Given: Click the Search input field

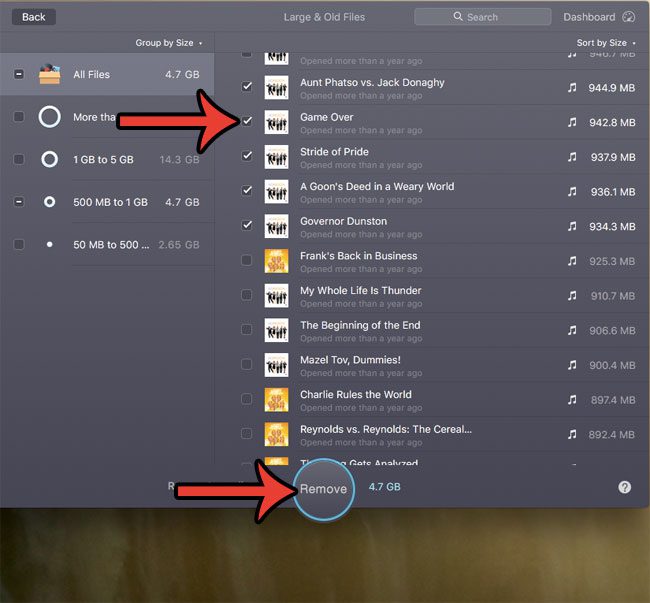Looking at the screenshot, I should tap(482, 17).
